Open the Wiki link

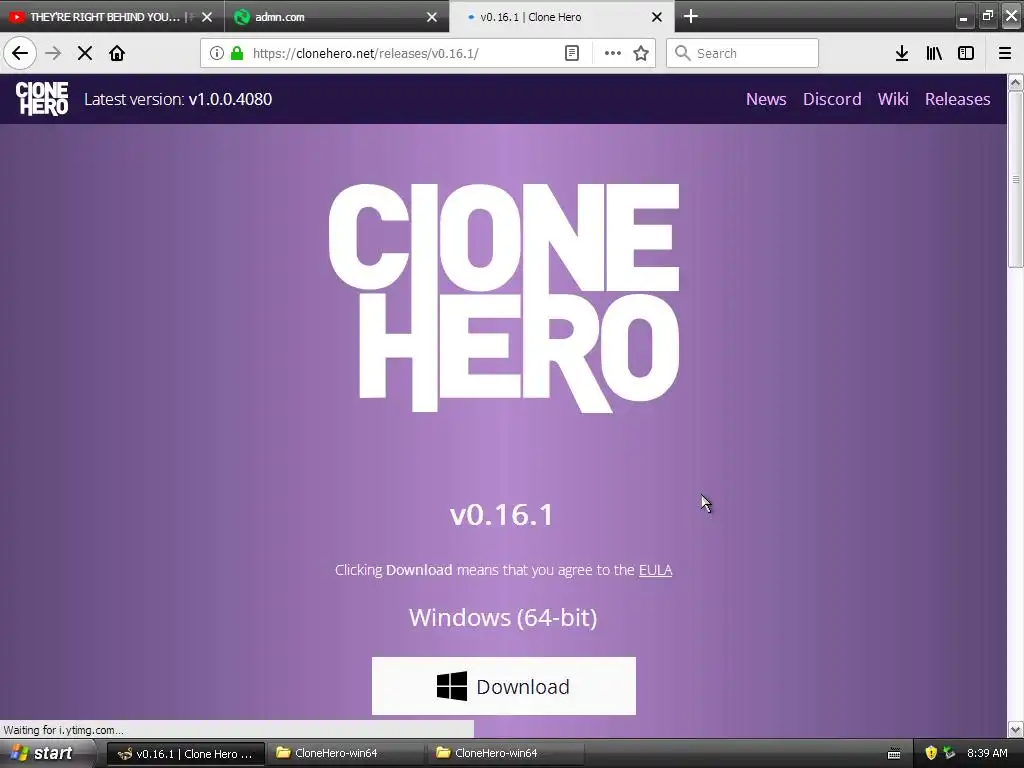pos(893,99)
